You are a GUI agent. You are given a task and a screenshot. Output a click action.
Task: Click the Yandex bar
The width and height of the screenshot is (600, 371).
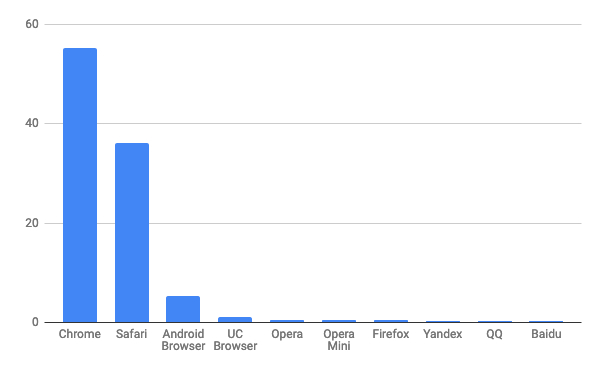(x=443, y=322)
